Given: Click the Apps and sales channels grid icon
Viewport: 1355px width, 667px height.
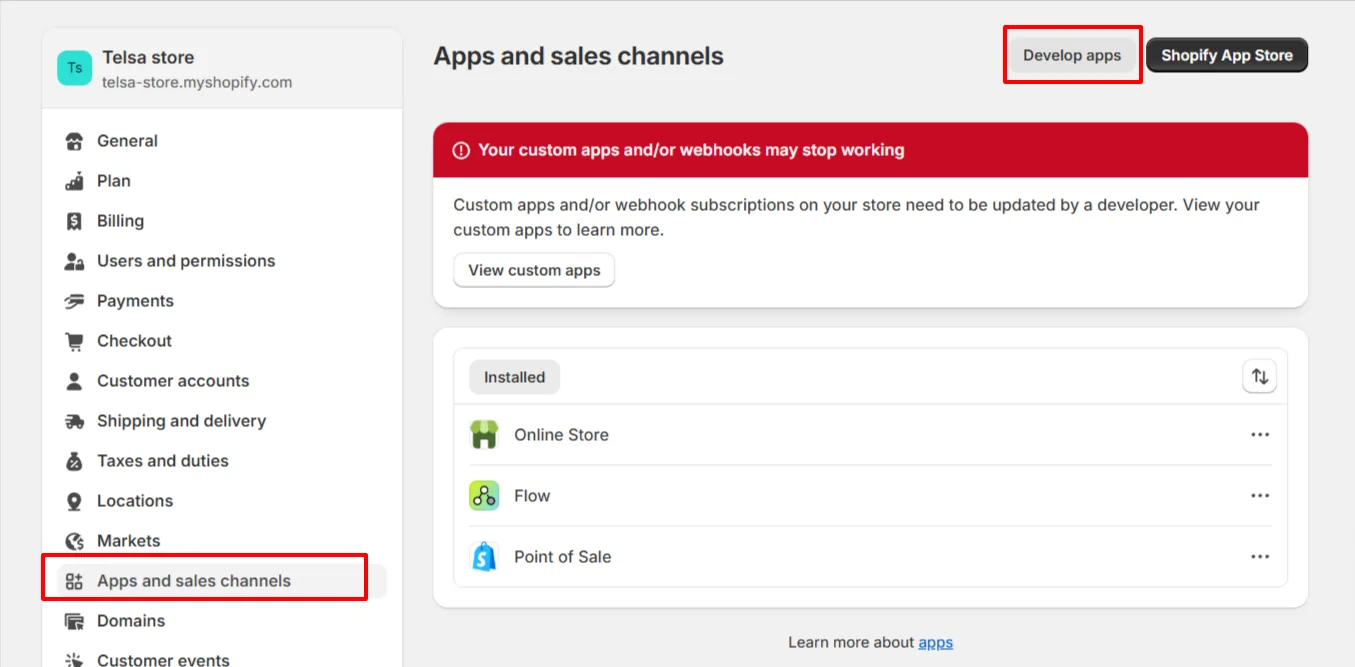Looking at the screenshot, I should click(x=74, y=581).
